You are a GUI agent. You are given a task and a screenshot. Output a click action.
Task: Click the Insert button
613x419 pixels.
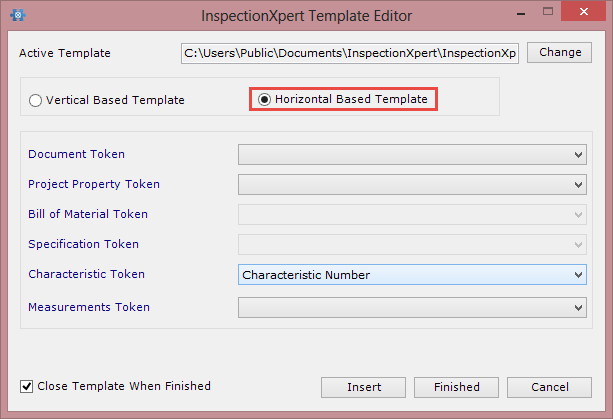(364, 387)
